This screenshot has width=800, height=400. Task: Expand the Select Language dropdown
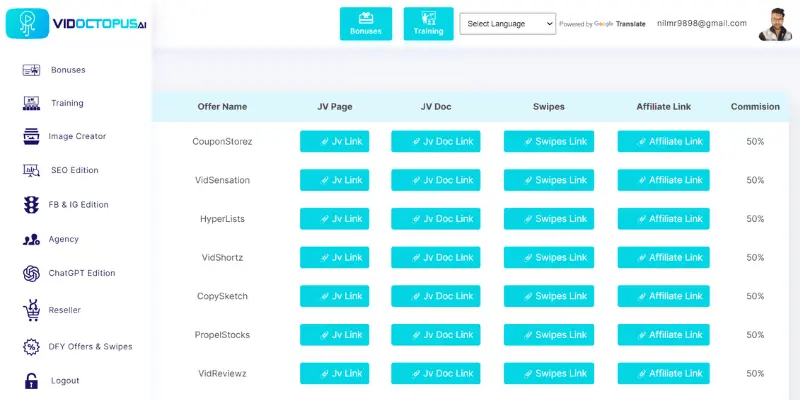[508, 23]
